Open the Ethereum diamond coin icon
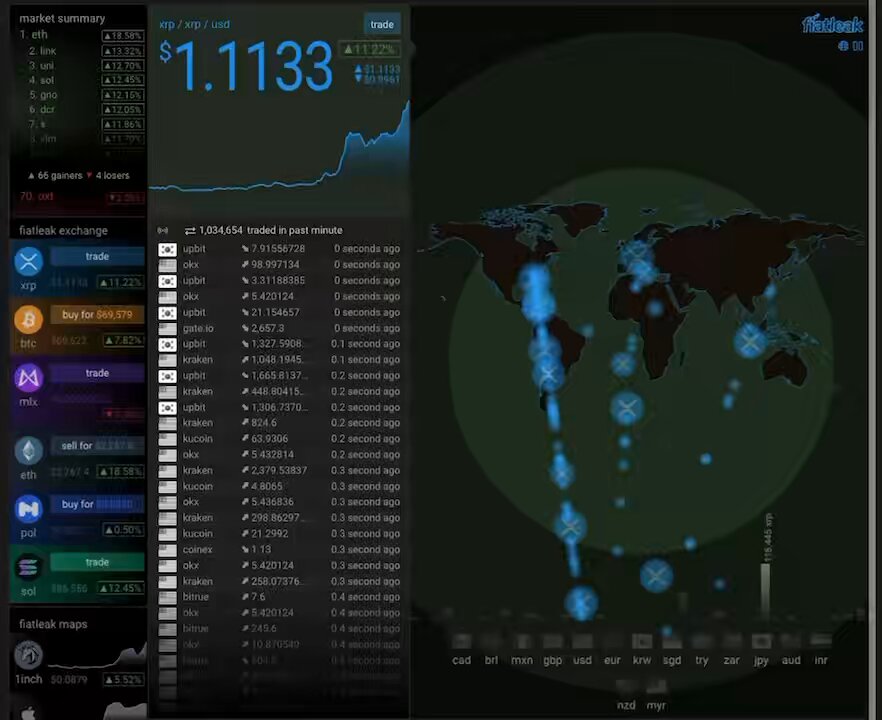Viewport: 882px width, 720px height. click(28, 451)
